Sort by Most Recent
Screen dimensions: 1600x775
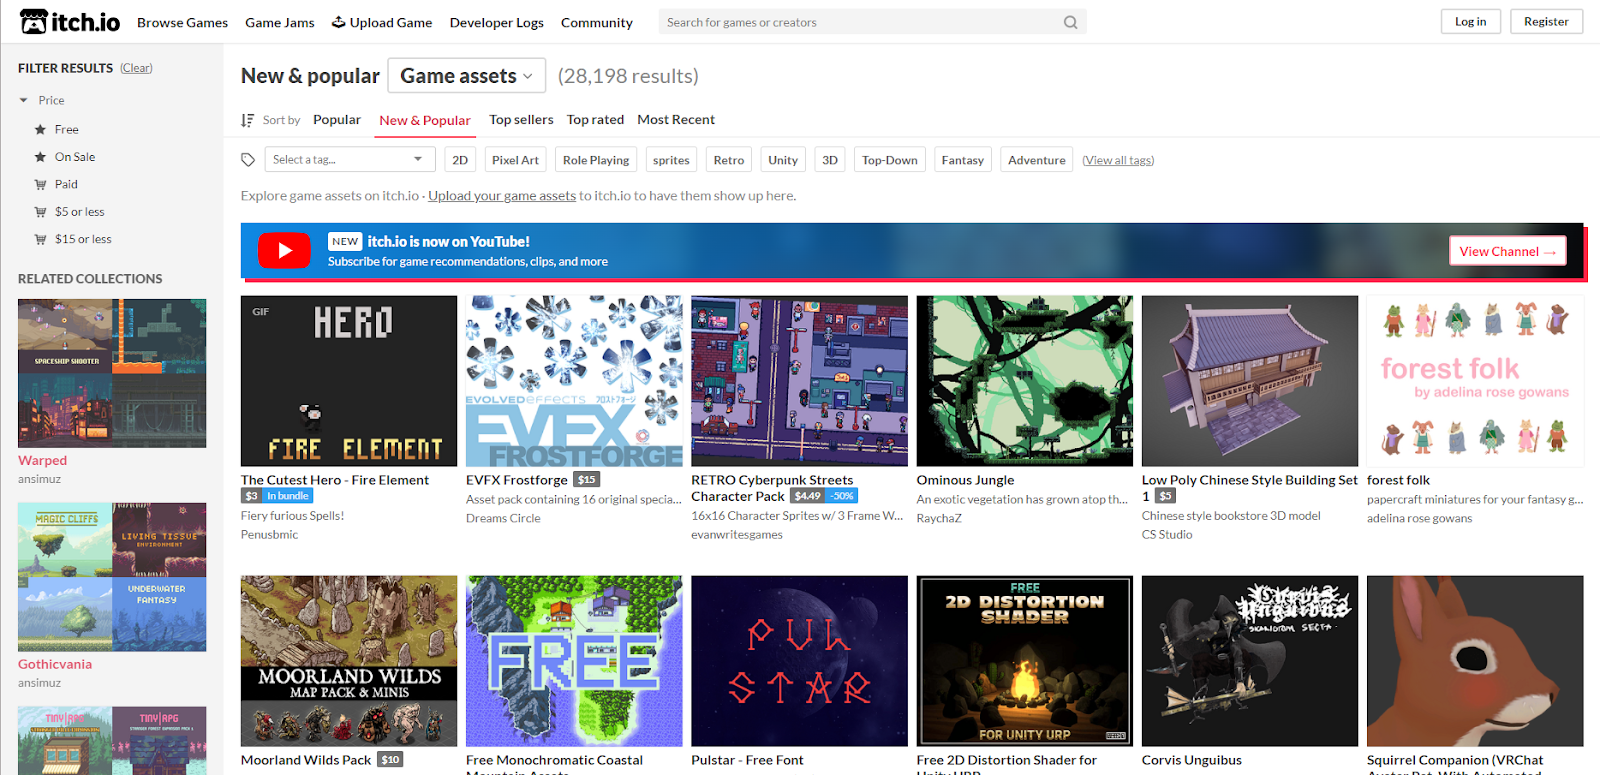[676, 119]
